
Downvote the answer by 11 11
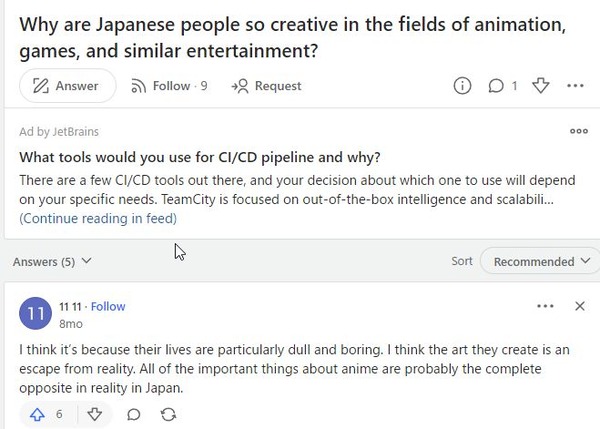(x=96, y=413)
